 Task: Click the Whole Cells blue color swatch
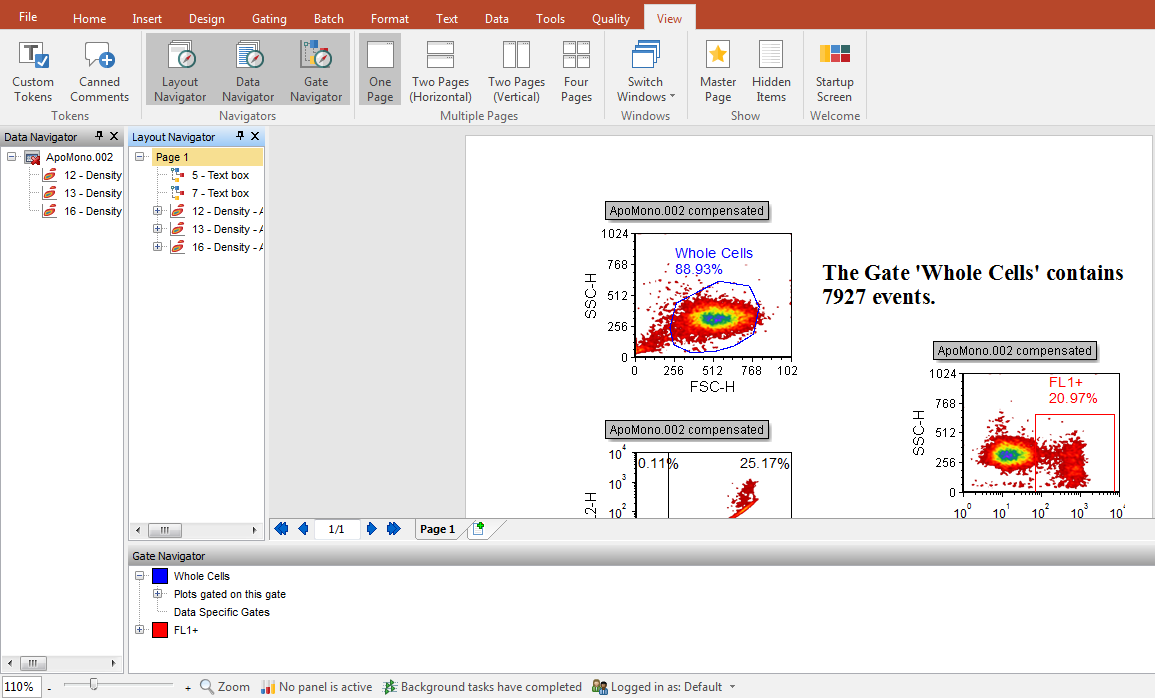(160, 576)
